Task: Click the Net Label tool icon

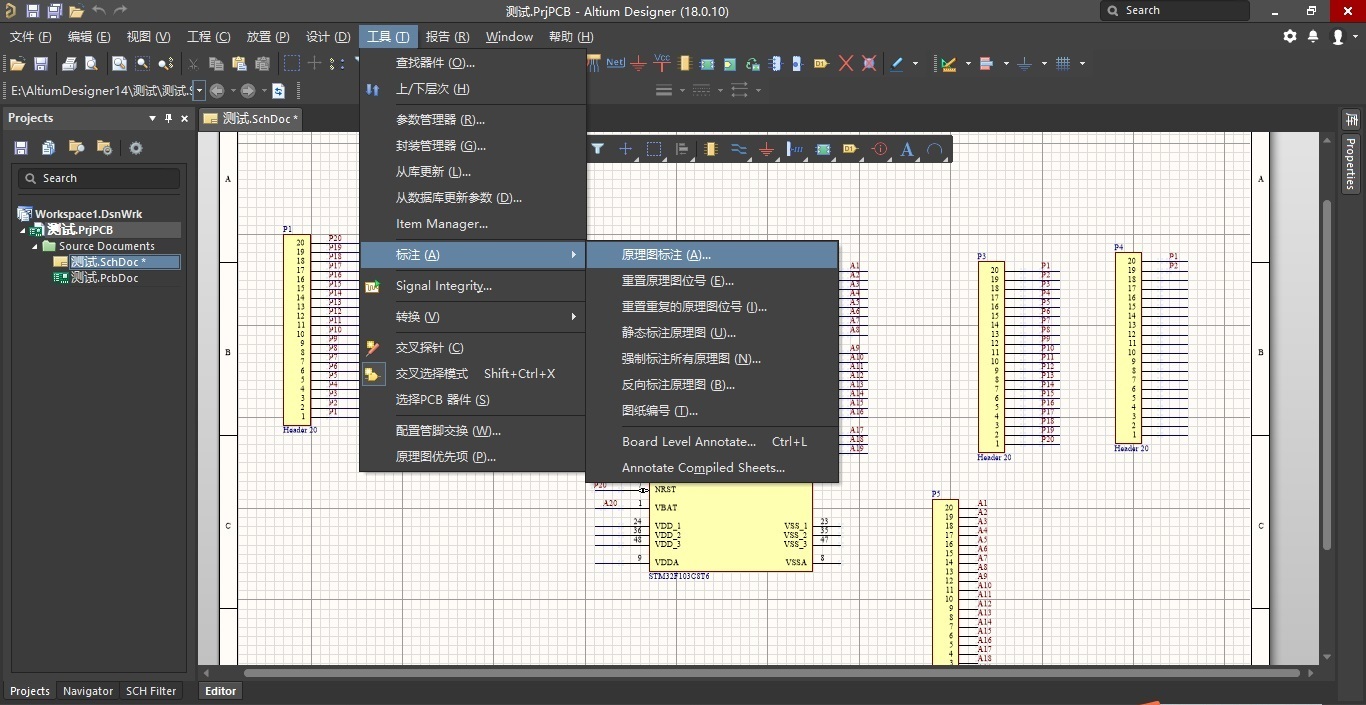Action: point(615,63)
